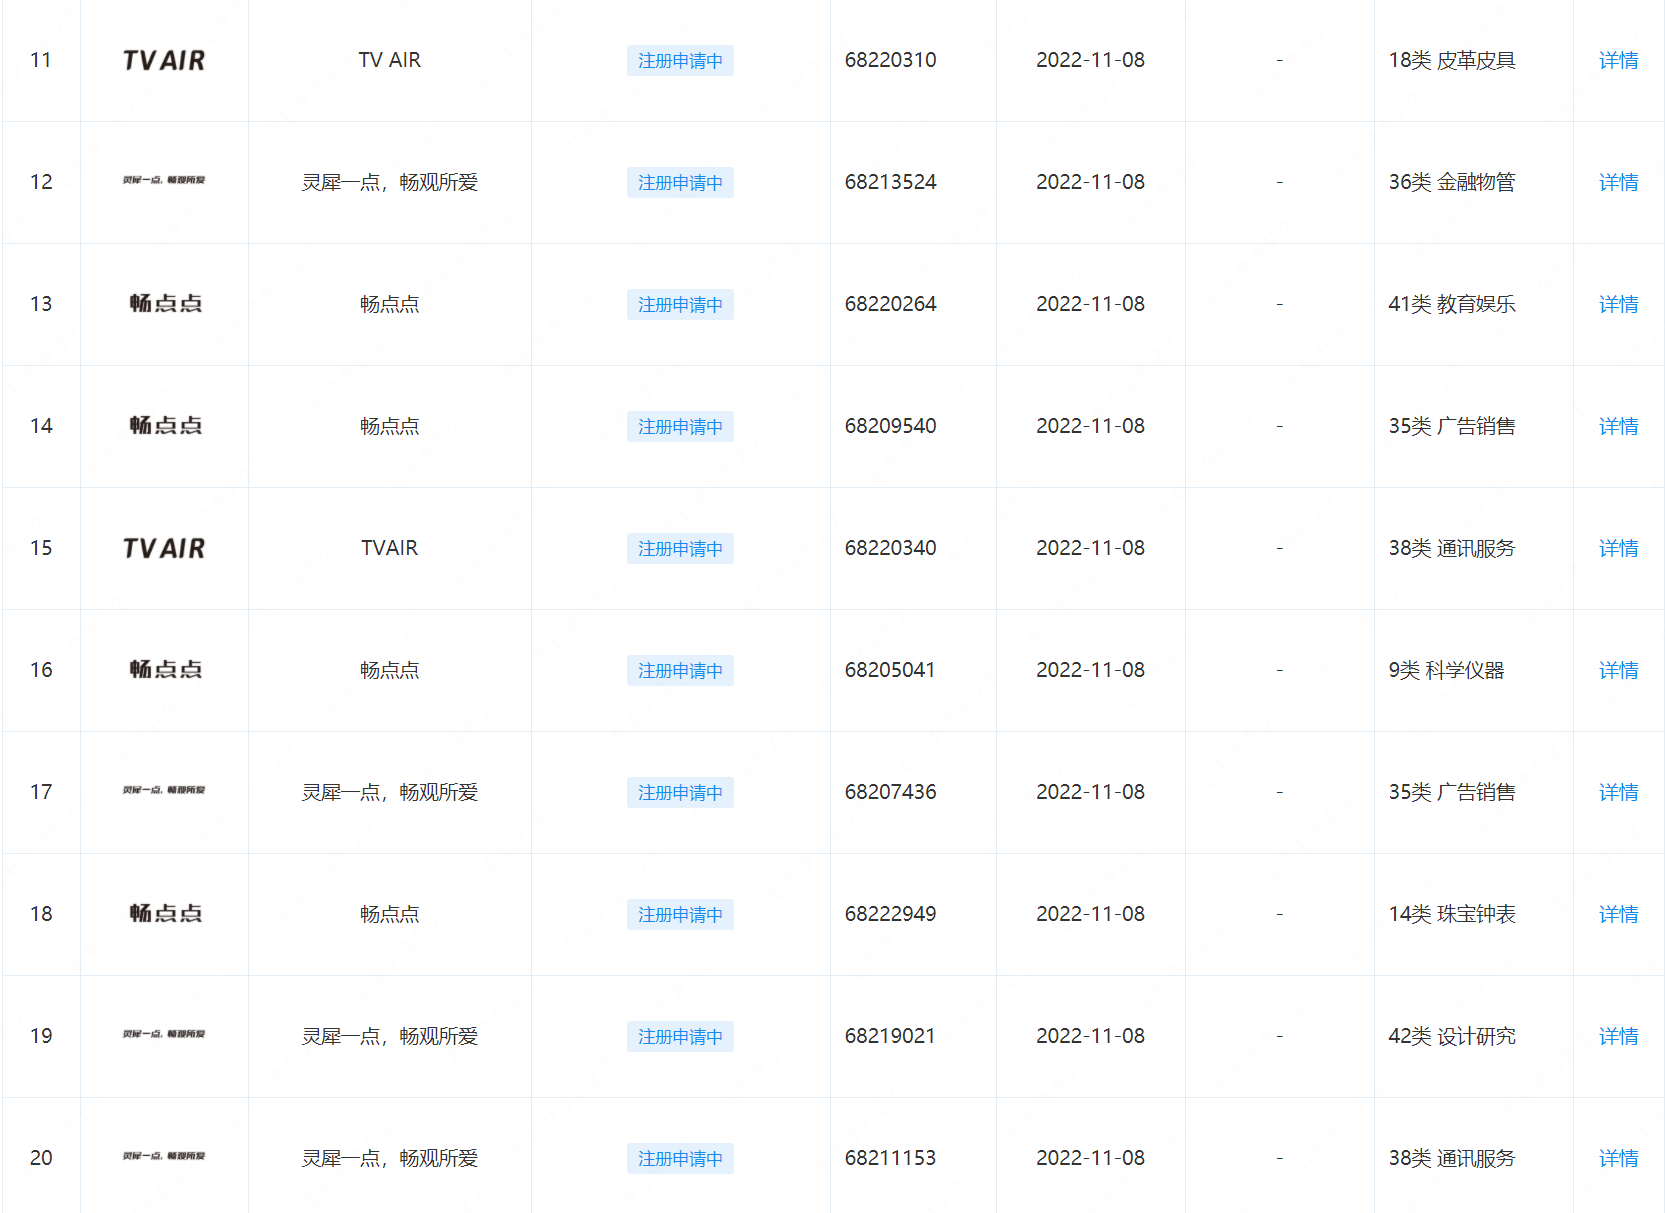This screenshot has height=1213, width=1665.
Task: Open details link for application 68205041
Action: click(1618, 671)
